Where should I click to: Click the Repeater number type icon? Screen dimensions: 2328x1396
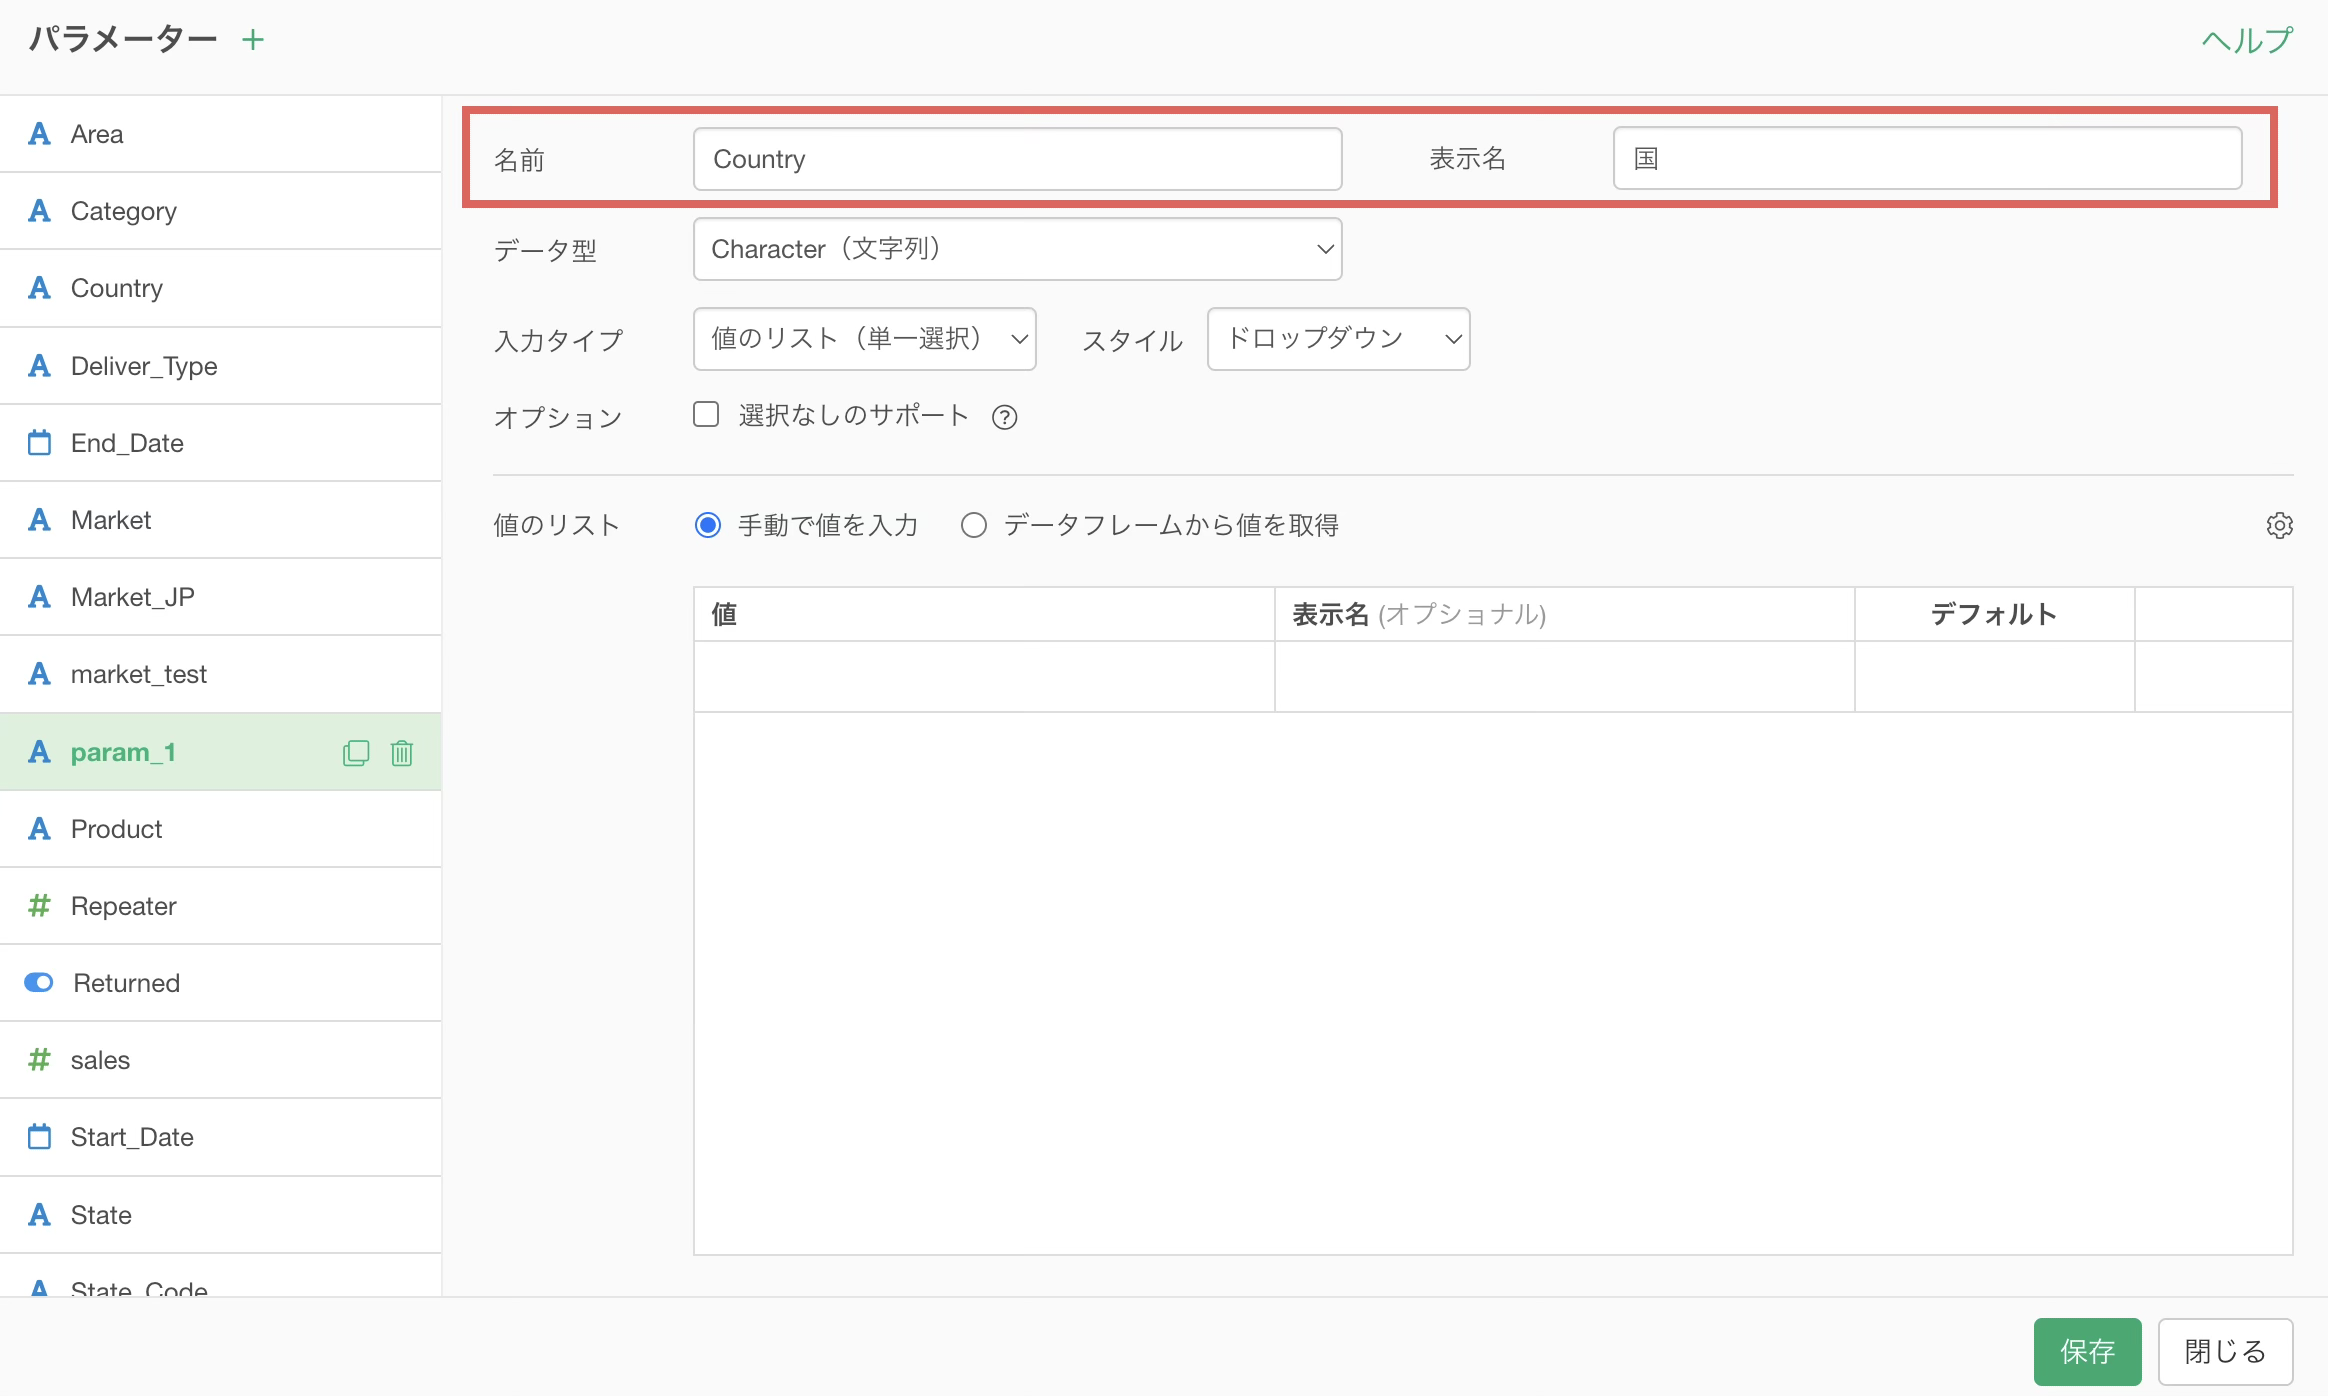(39, 906)
